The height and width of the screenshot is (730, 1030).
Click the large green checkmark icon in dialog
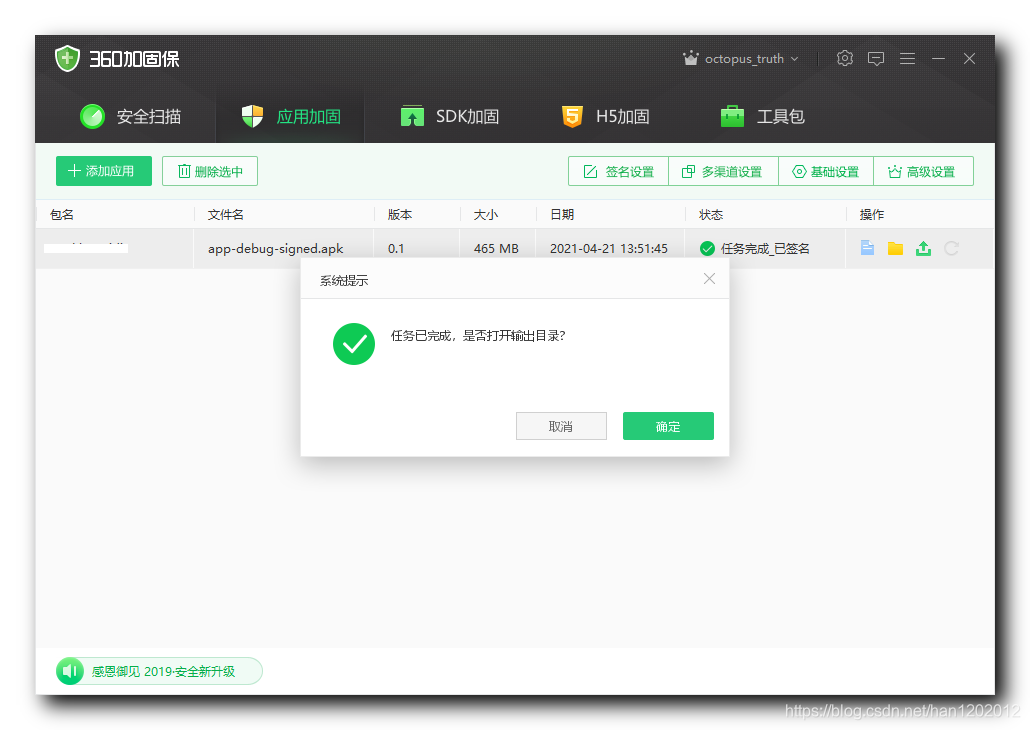[x=353, y=344]
